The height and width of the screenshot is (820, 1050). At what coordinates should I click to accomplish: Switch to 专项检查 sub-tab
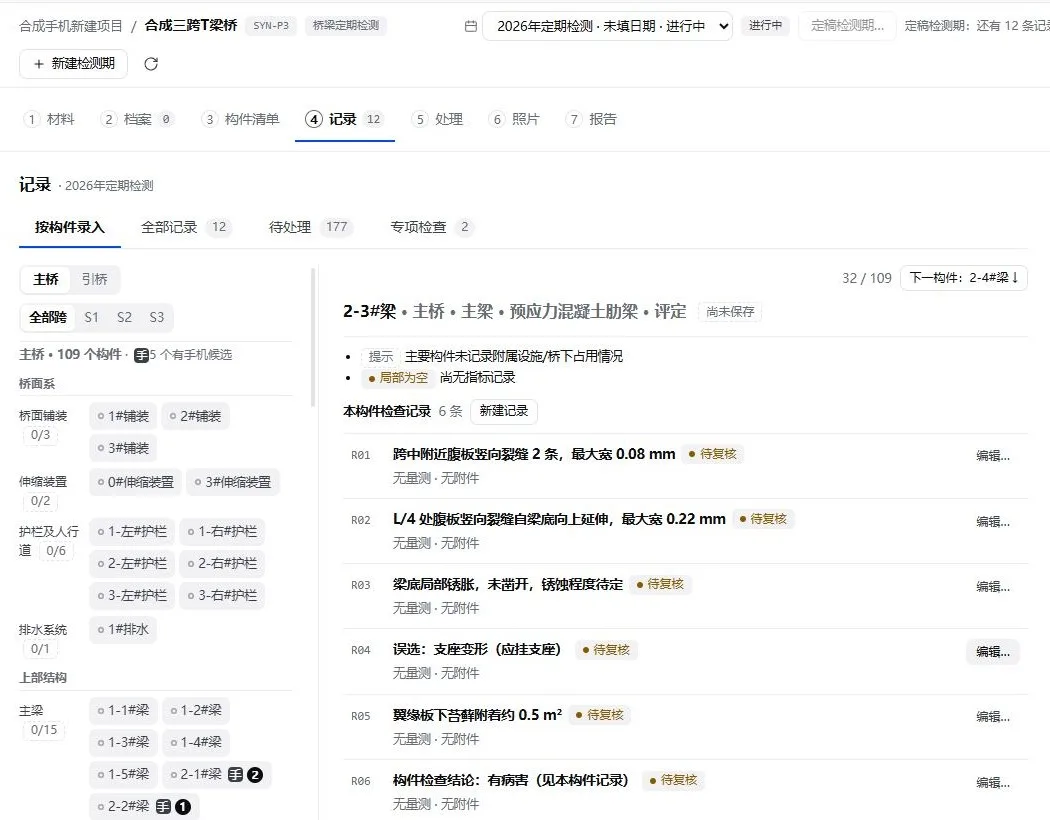[432, 227]
